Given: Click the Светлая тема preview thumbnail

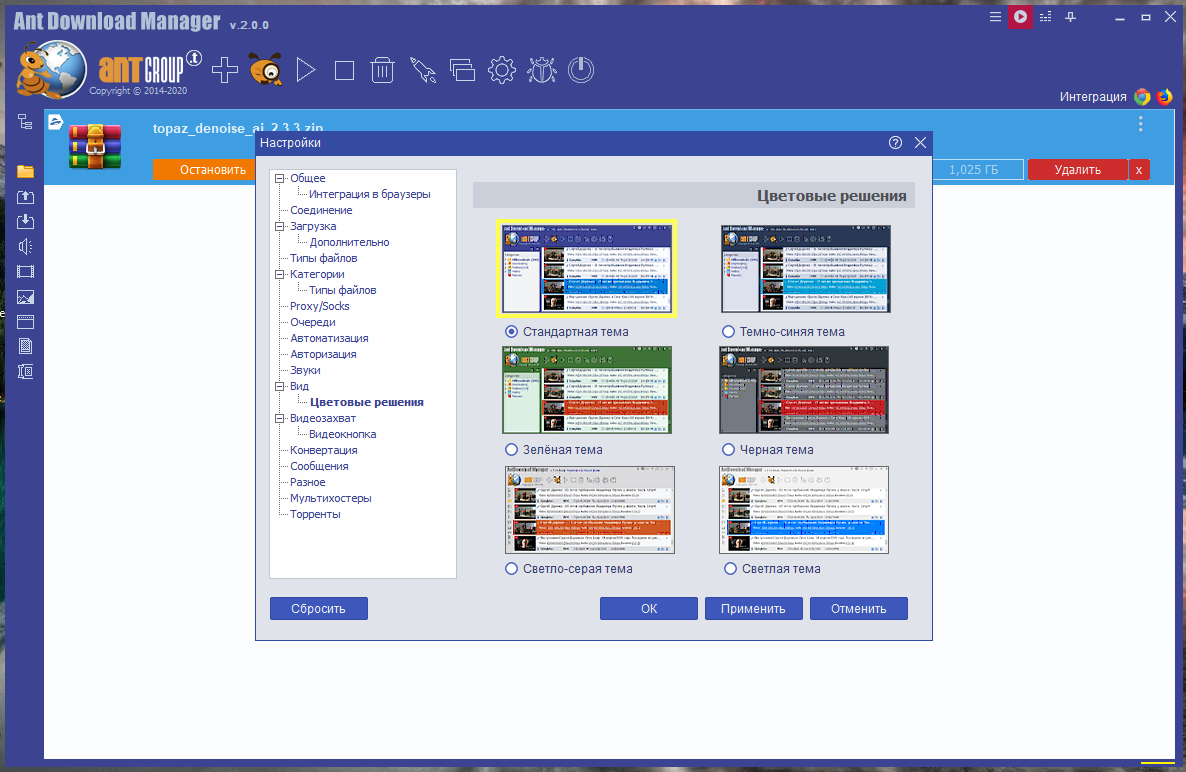Looking at the screenshot, I should (x=804, y=510).
